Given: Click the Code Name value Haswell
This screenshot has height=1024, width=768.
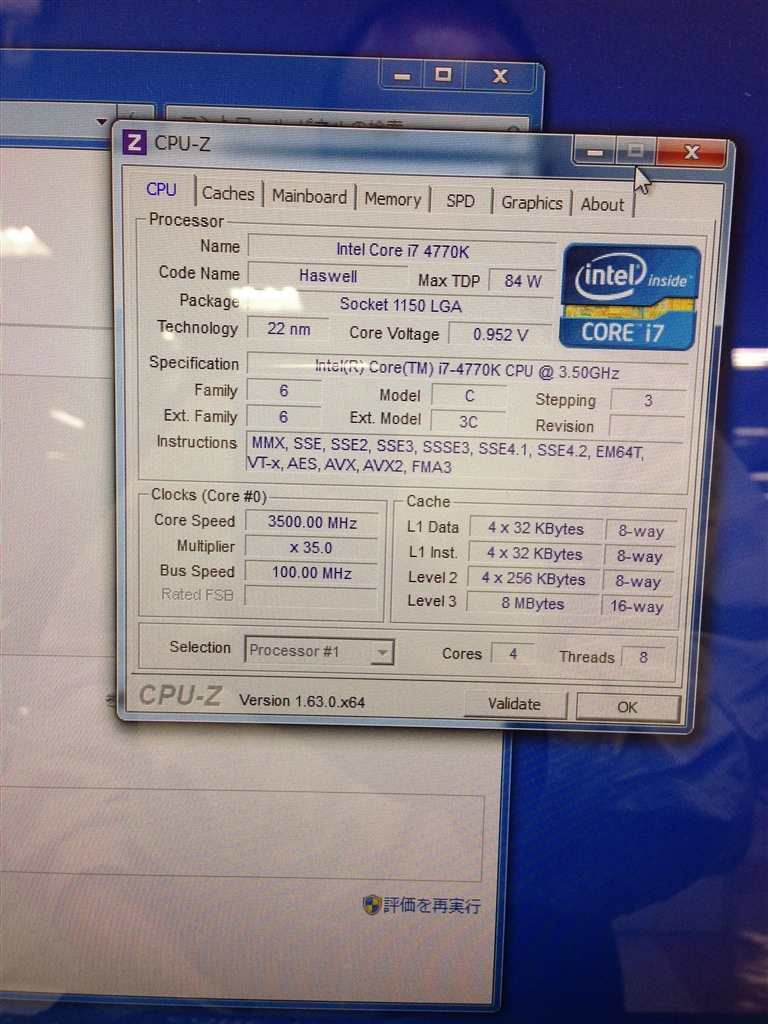Looking at the screenshot, I should 327,276.
